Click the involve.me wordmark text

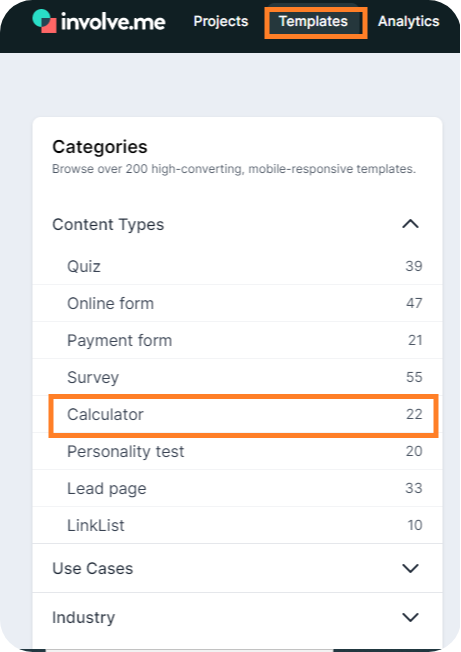(x=113, y=22)
